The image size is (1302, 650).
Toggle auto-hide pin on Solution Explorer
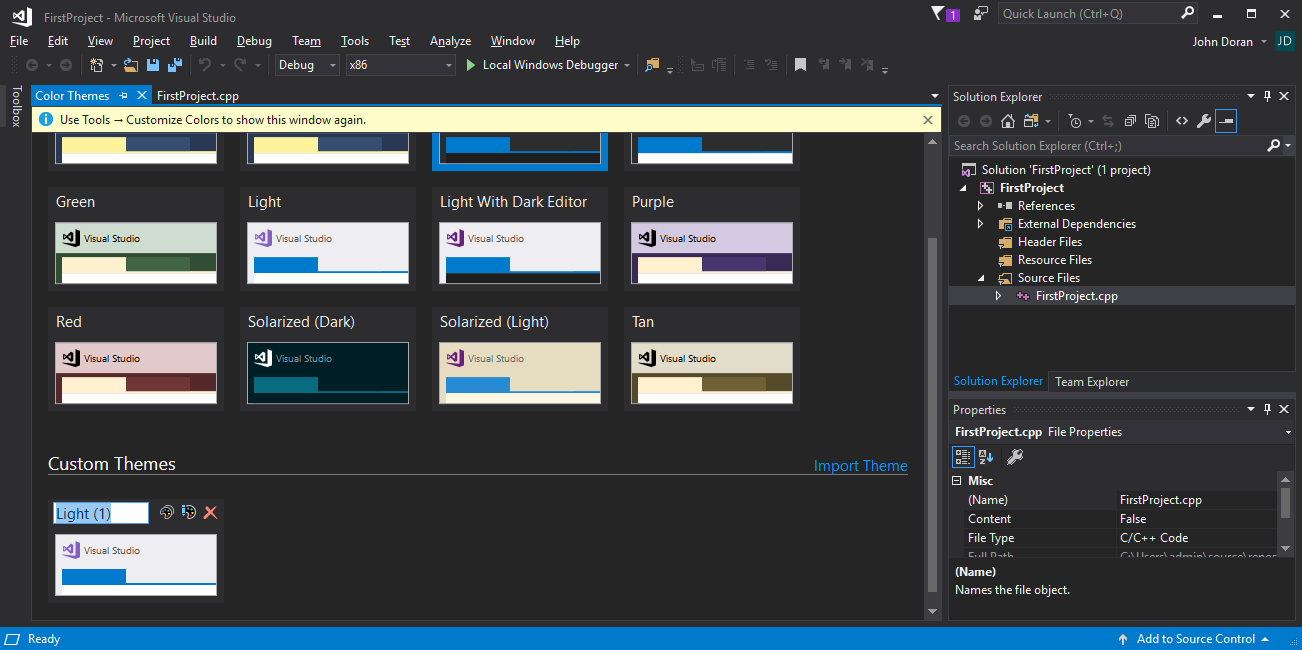1268,97
